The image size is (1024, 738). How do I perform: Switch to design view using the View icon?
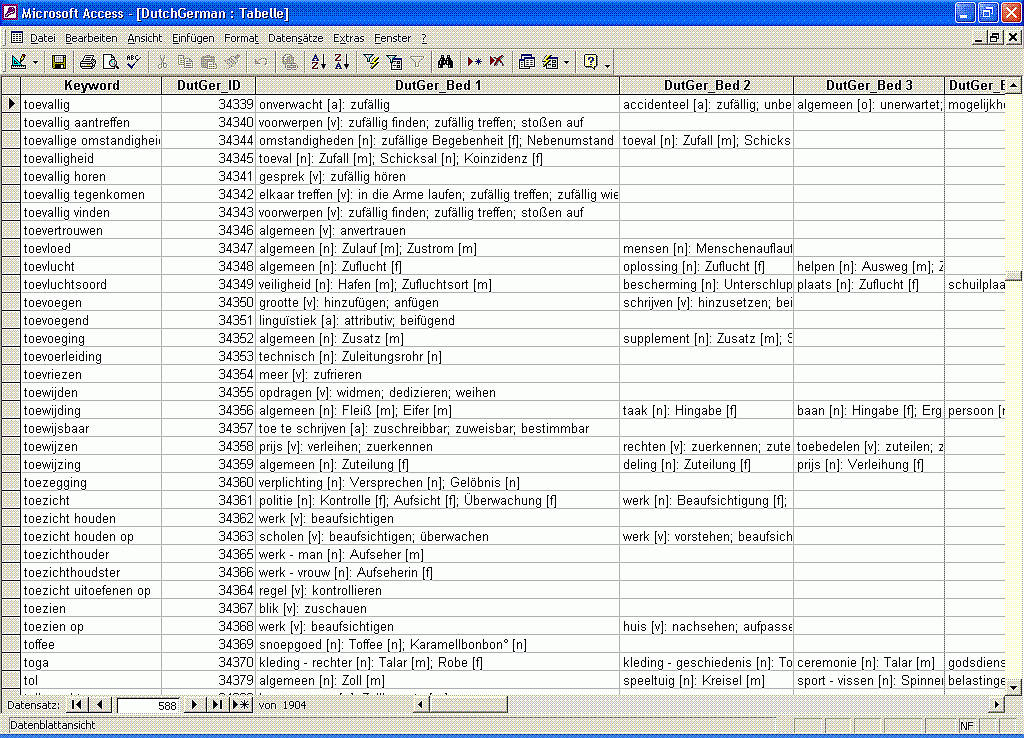(19, 62)
